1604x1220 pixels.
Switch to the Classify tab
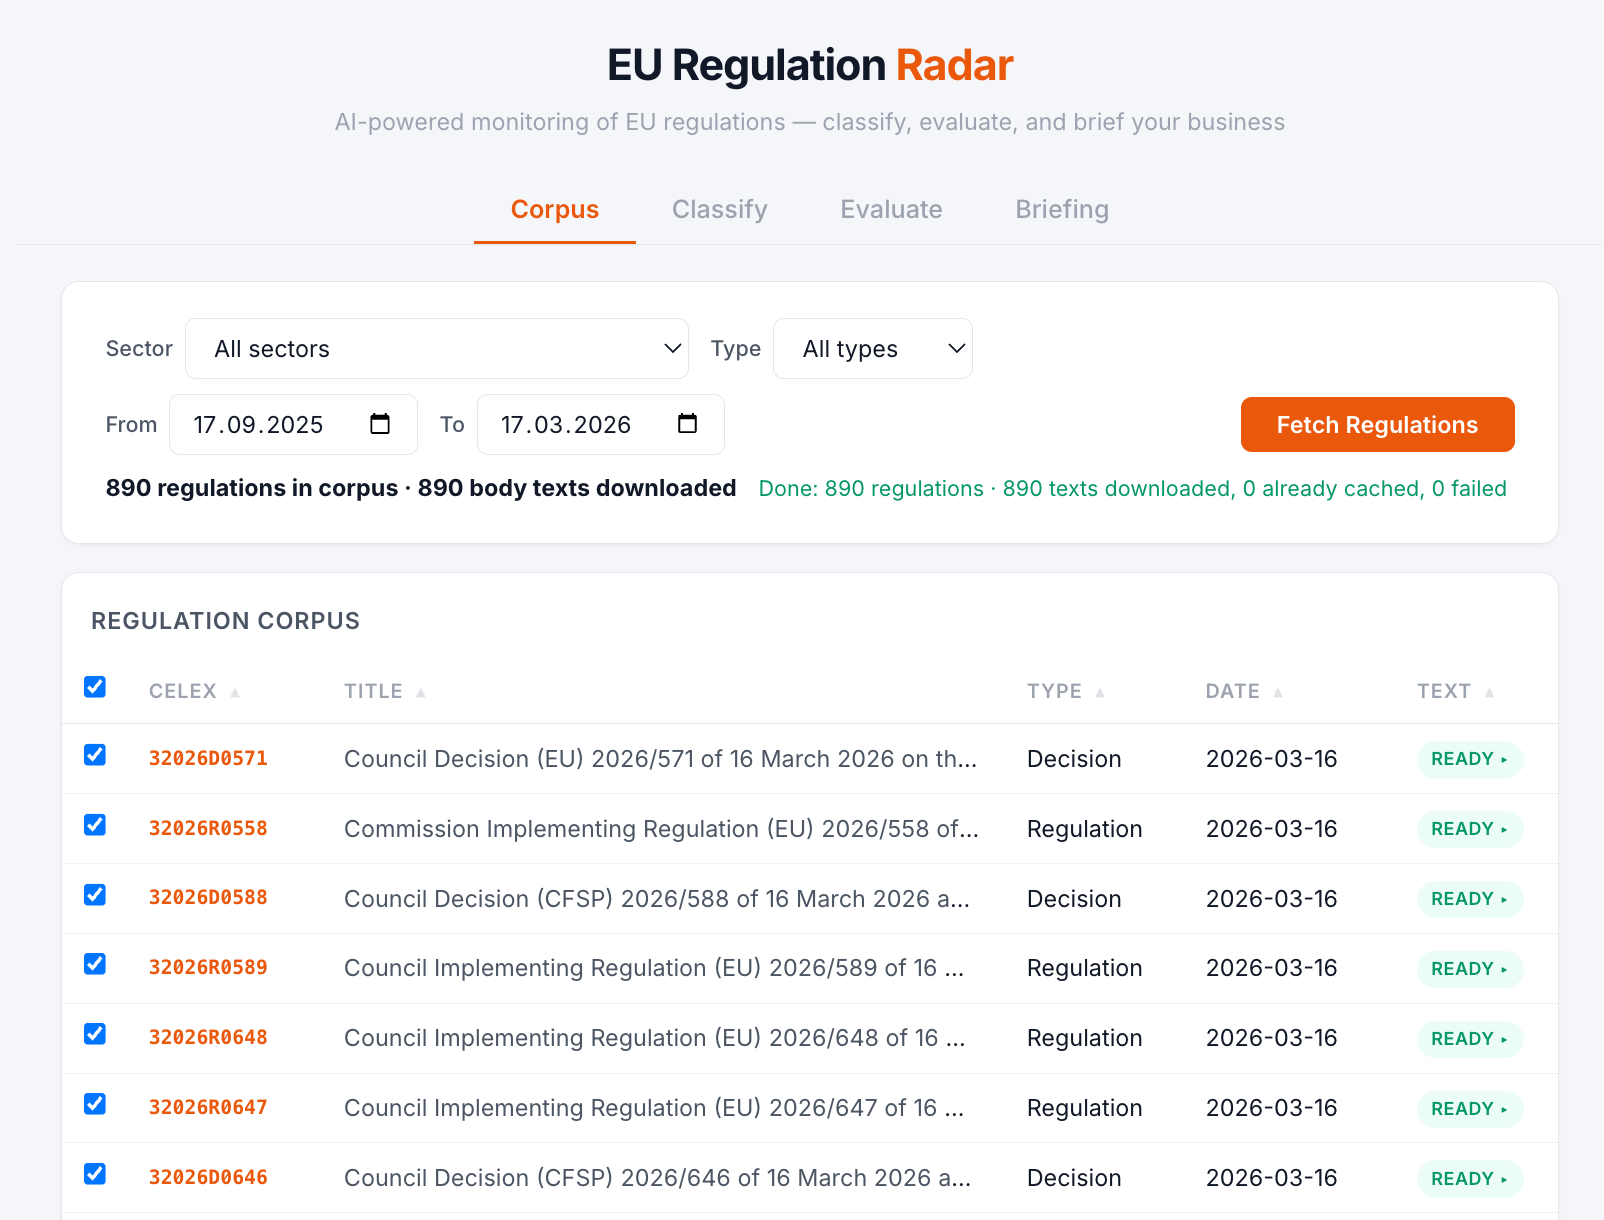pos(720,210)
